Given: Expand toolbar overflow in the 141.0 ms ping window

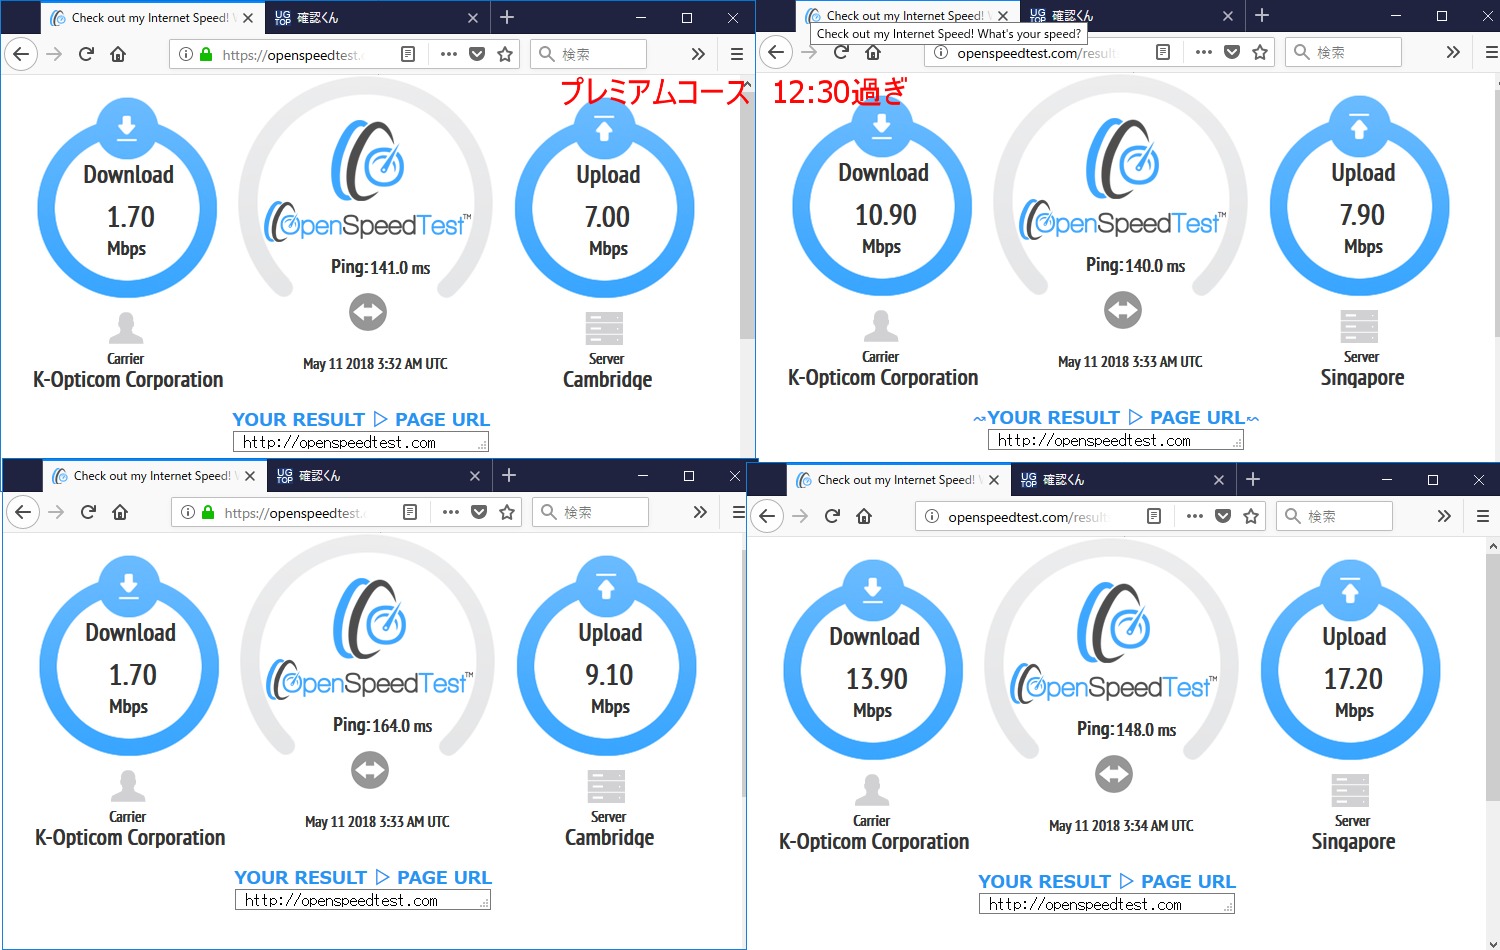Looking at the screenshot, I should tap(698, 54).
